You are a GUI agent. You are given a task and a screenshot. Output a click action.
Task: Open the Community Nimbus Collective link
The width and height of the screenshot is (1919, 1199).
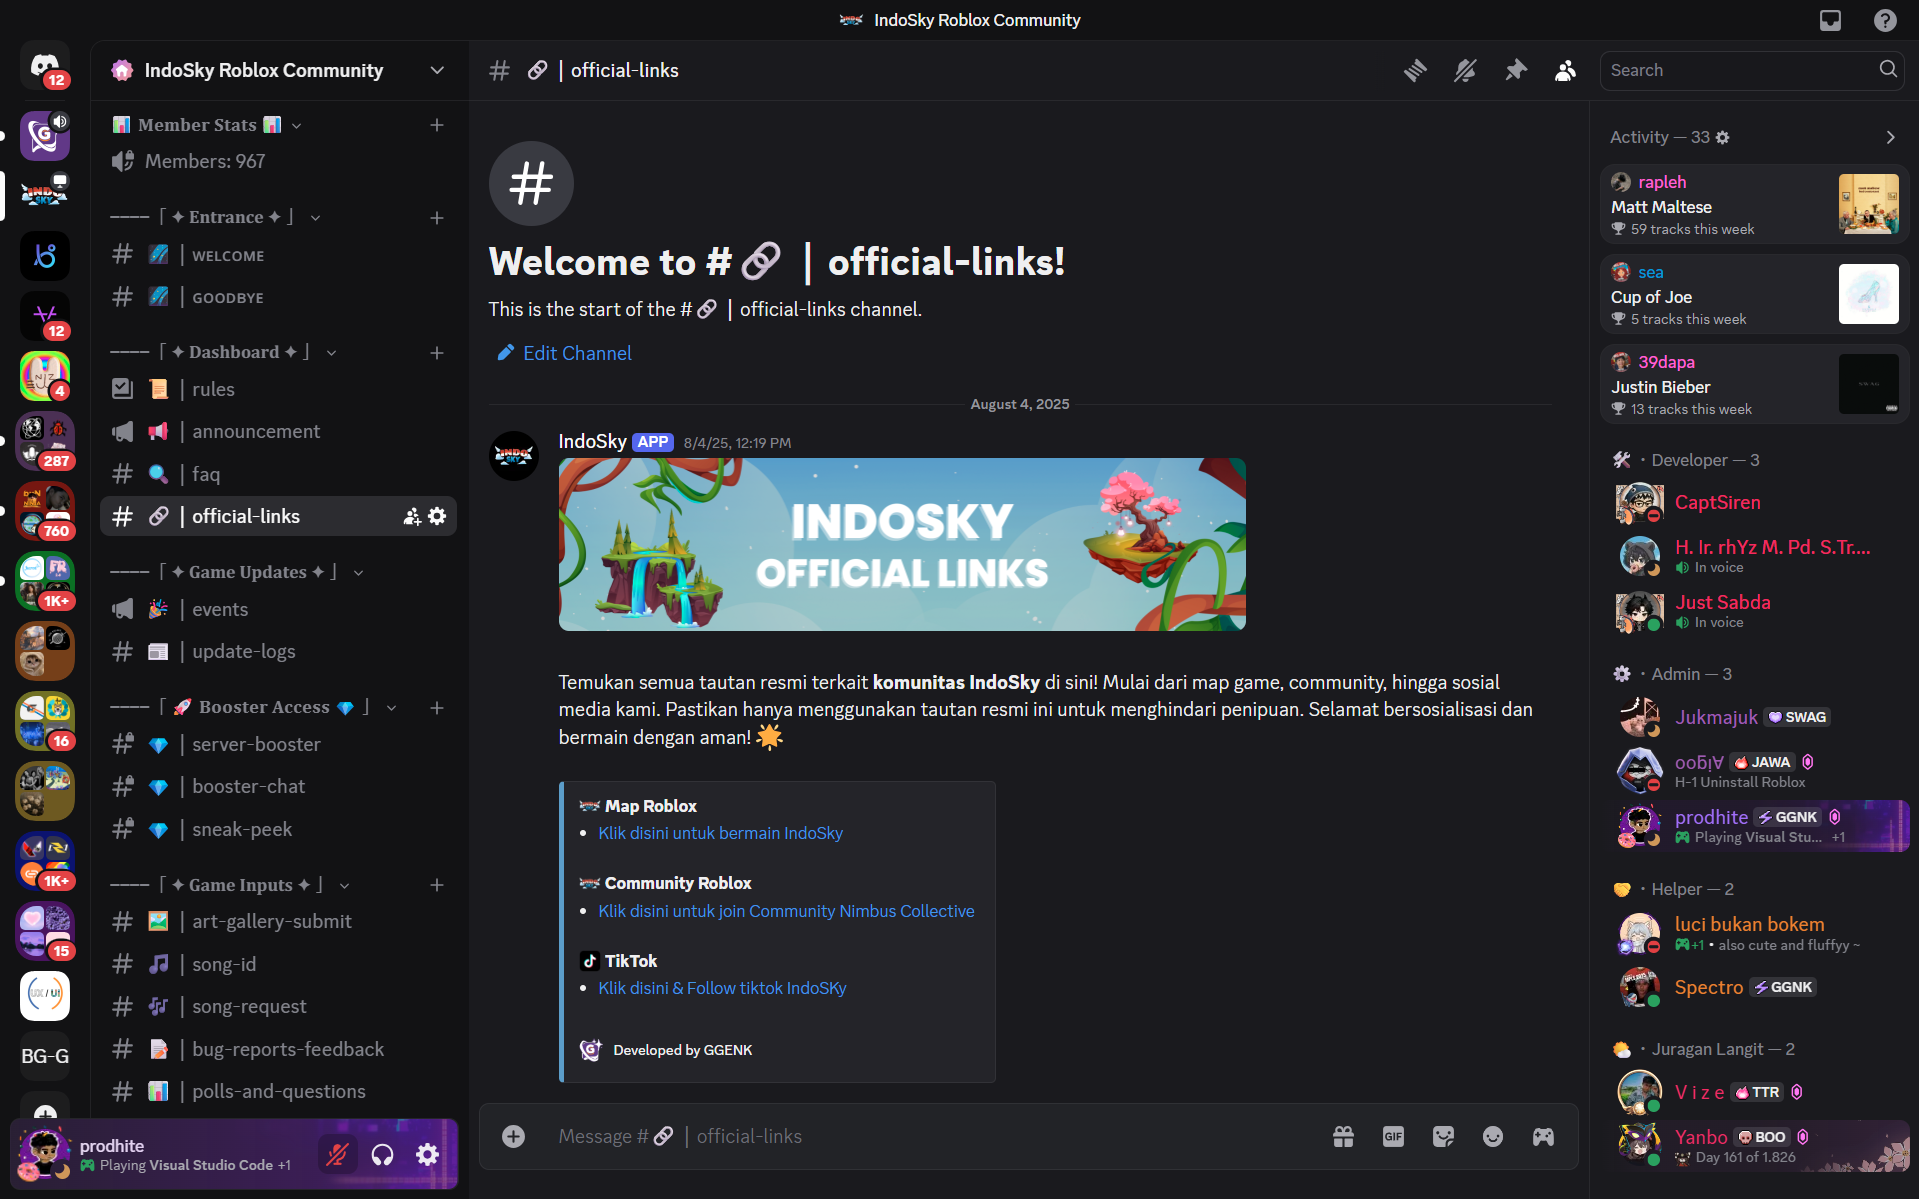(786, 911)
